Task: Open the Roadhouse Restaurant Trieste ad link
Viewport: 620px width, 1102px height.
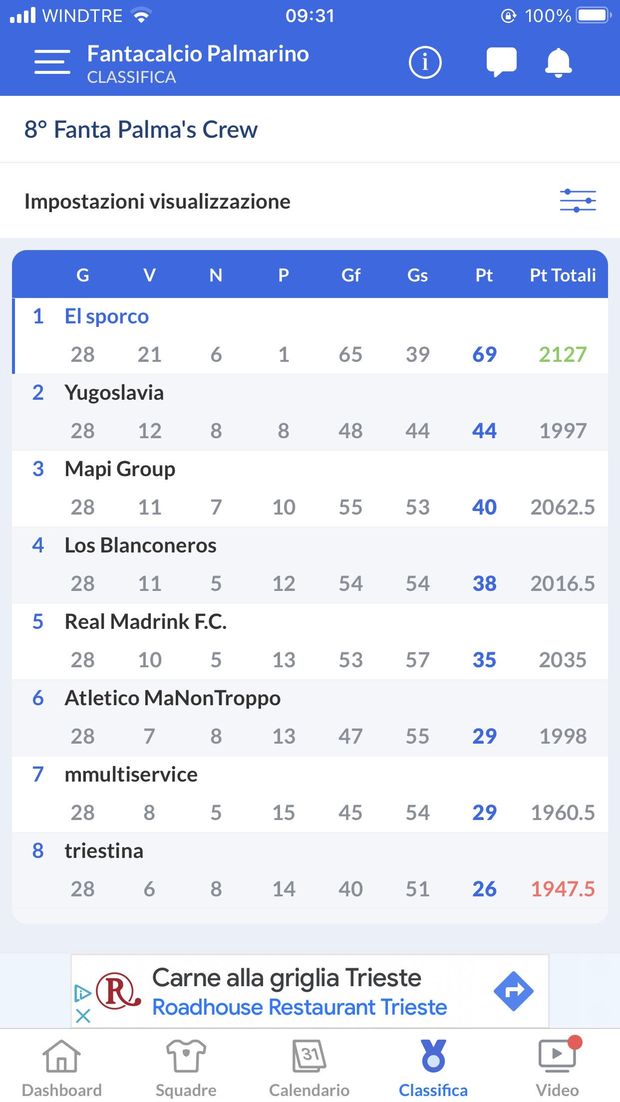Action: (300, 1009)
